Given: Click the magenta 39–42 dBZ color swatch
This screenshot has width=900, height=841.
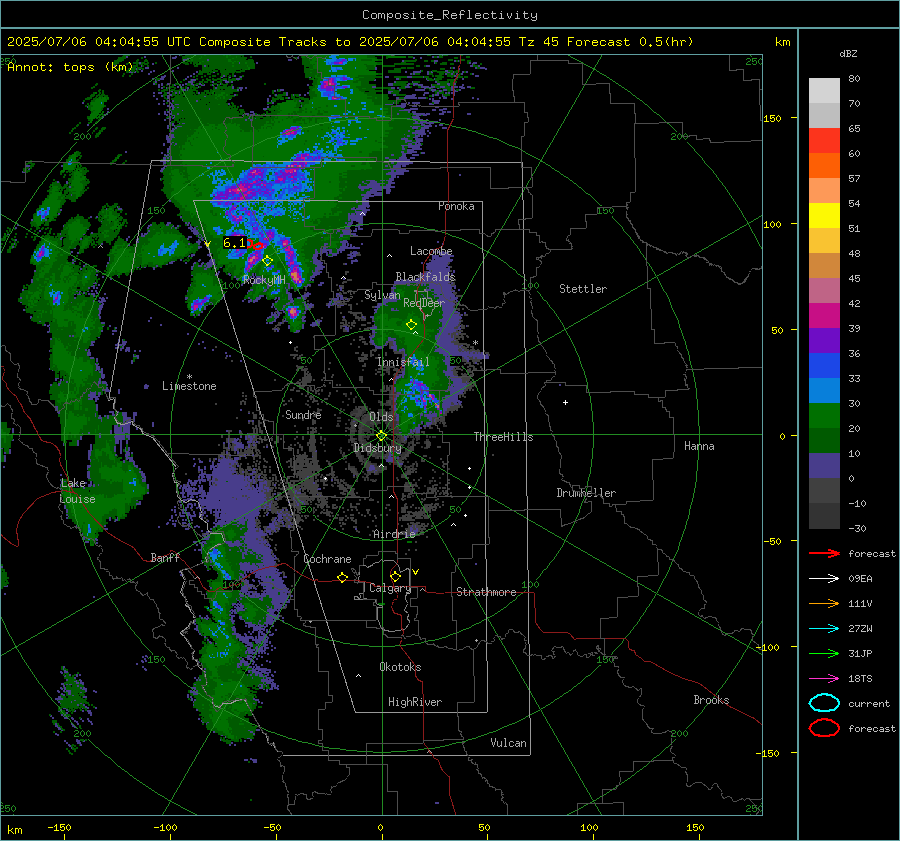Looking at the screenshot, I should [x=824, y=316].
